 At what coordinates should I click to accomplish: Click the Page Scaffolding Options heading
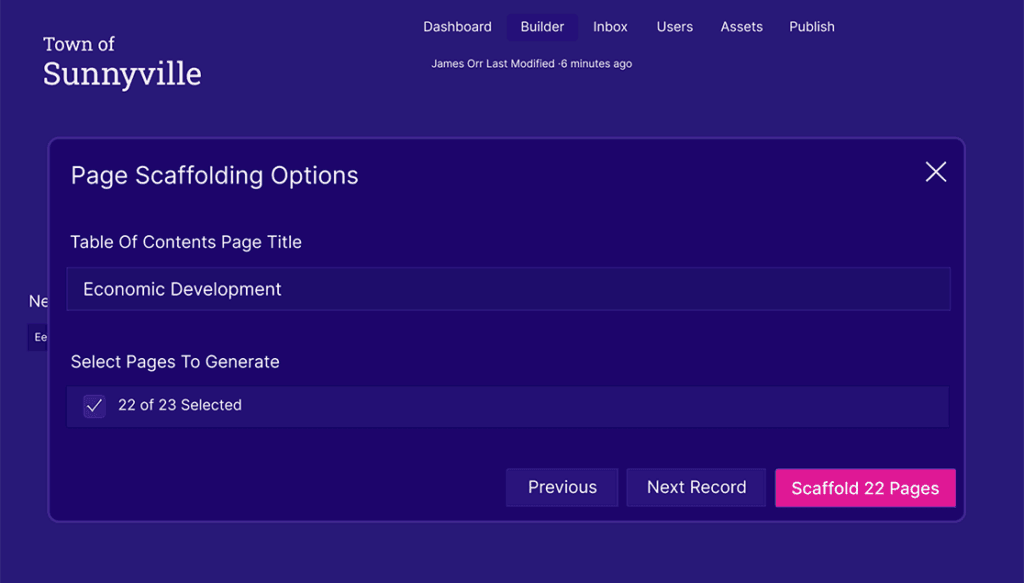pyautogui.click(x=214, y=176)
